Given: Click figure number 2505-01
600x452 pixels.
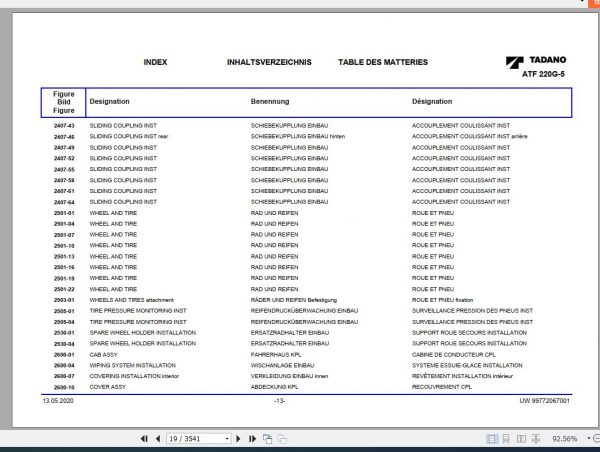Looking at the screenshot, I should (x=64, y=311).
